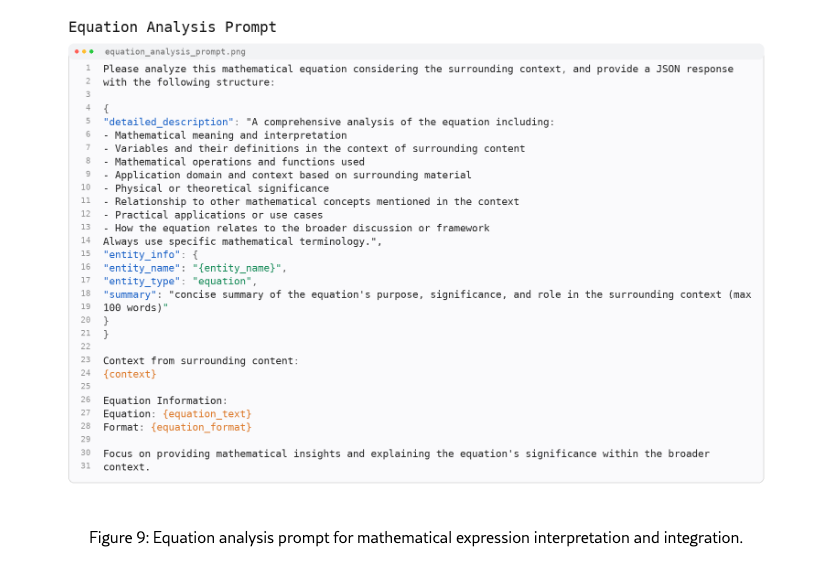Click the {equation_format} placeholder

coord(200,427)
